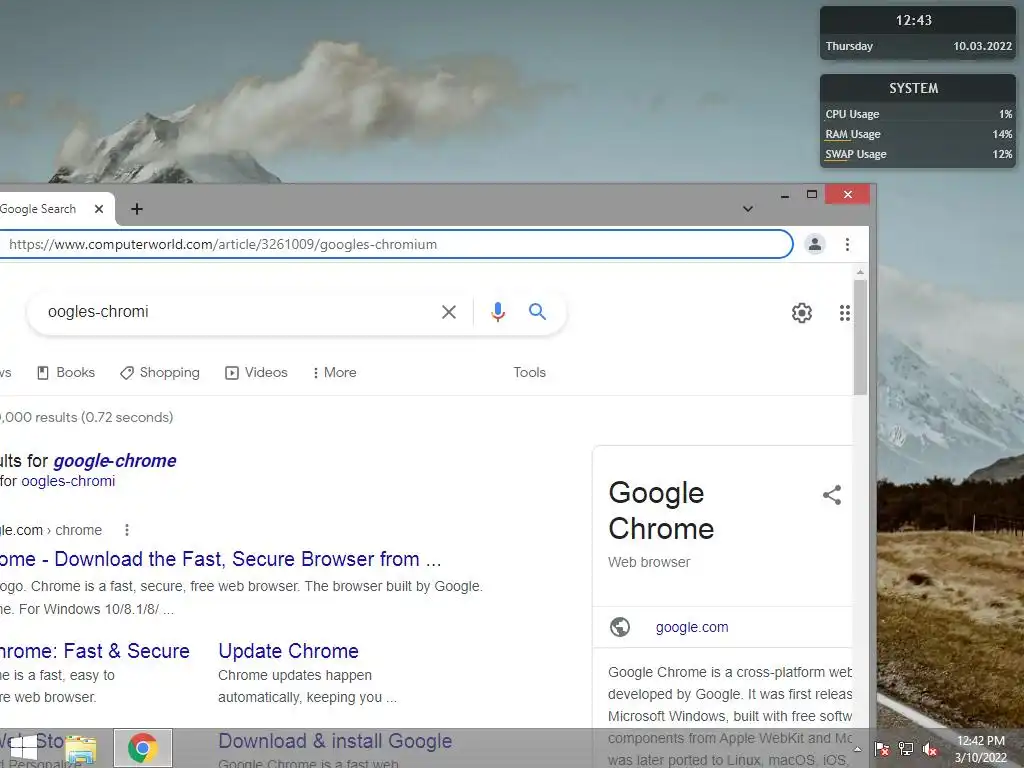Click the SYSTEM widget header
Viewport: 1024px width, 768px height.
point(914,88)
